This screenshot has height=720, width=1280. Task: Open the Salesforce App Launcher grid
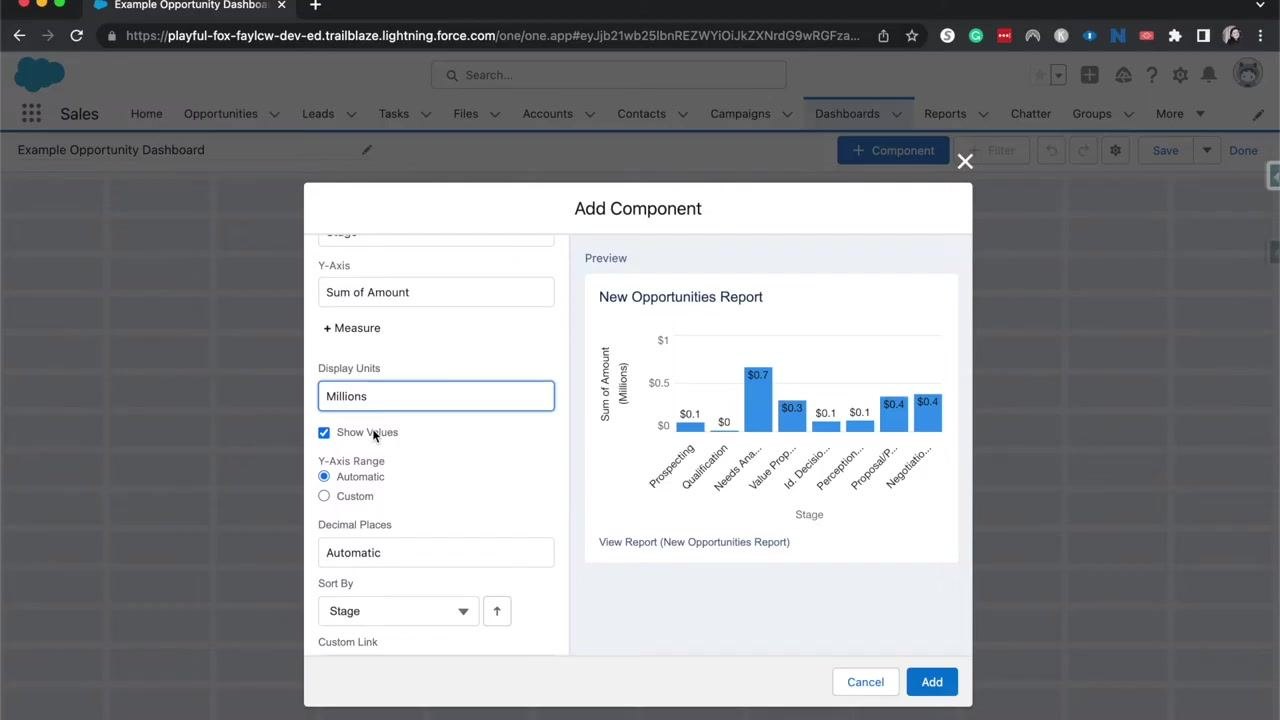coord(31,114)
